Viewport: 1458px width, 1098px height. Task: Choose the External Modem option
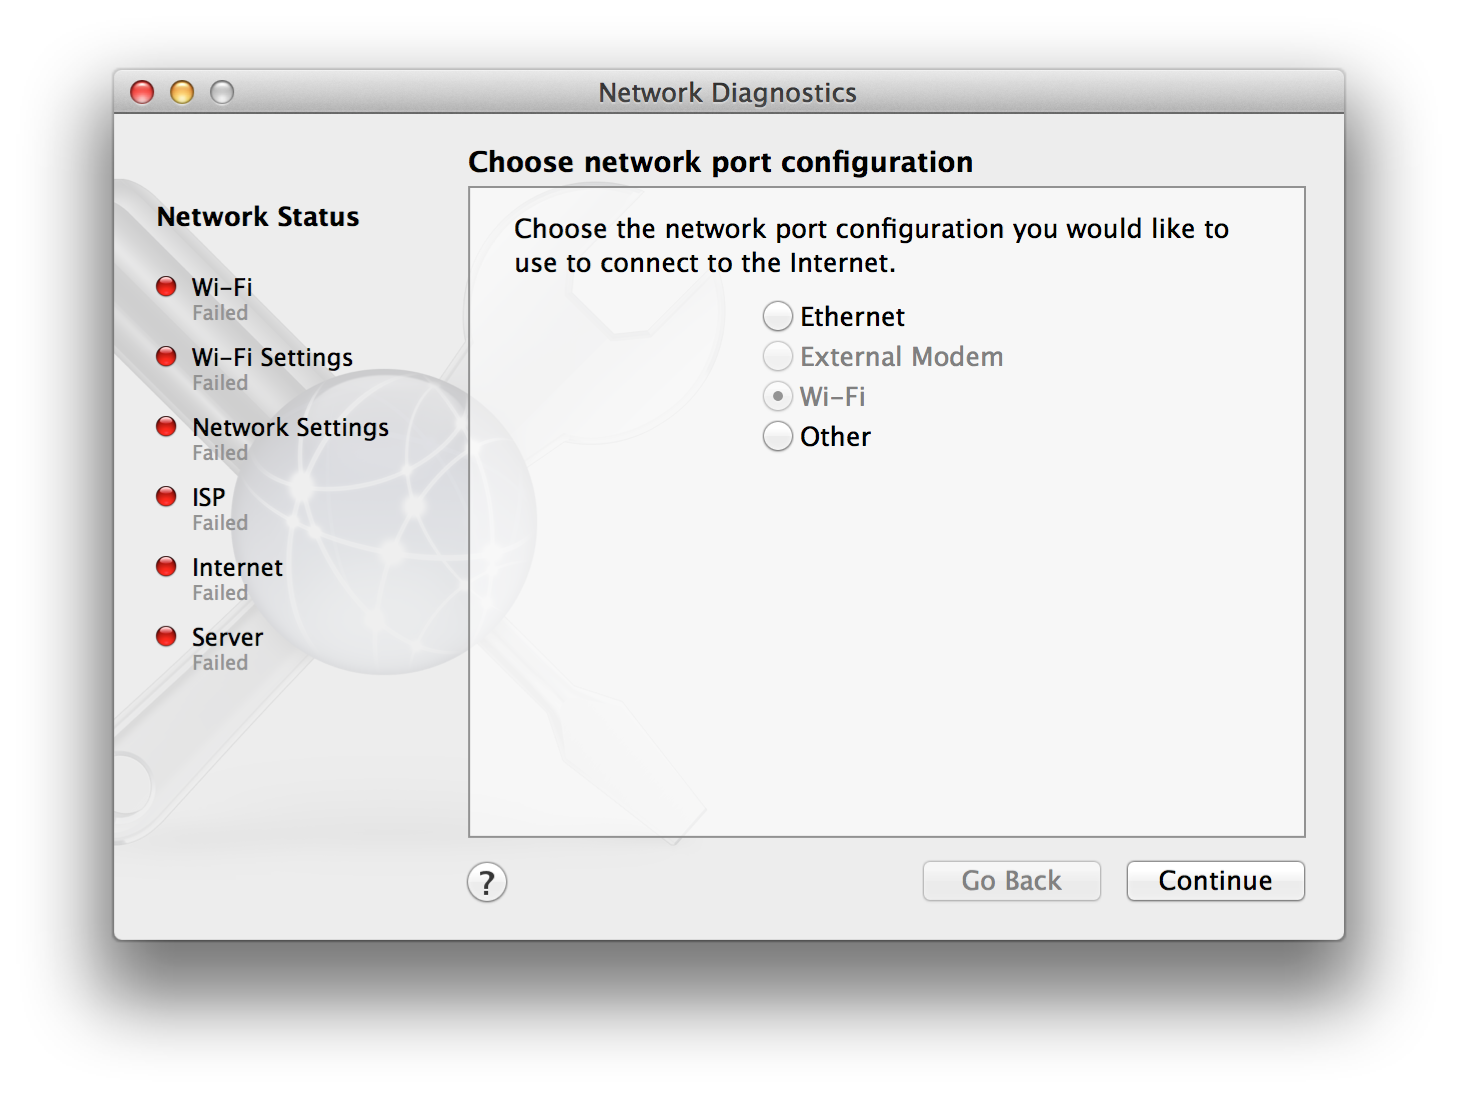pos(778,357)
